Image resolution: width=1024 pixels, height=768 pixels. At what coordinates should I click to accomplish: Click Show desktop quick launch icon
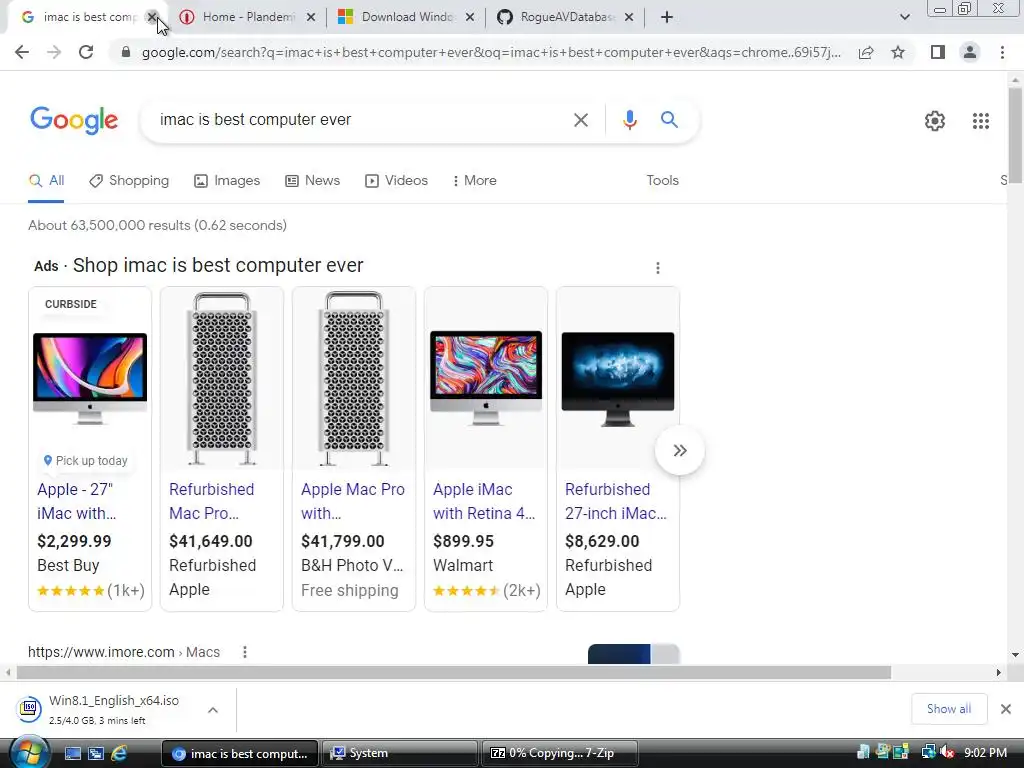click(x=72, y=753)
